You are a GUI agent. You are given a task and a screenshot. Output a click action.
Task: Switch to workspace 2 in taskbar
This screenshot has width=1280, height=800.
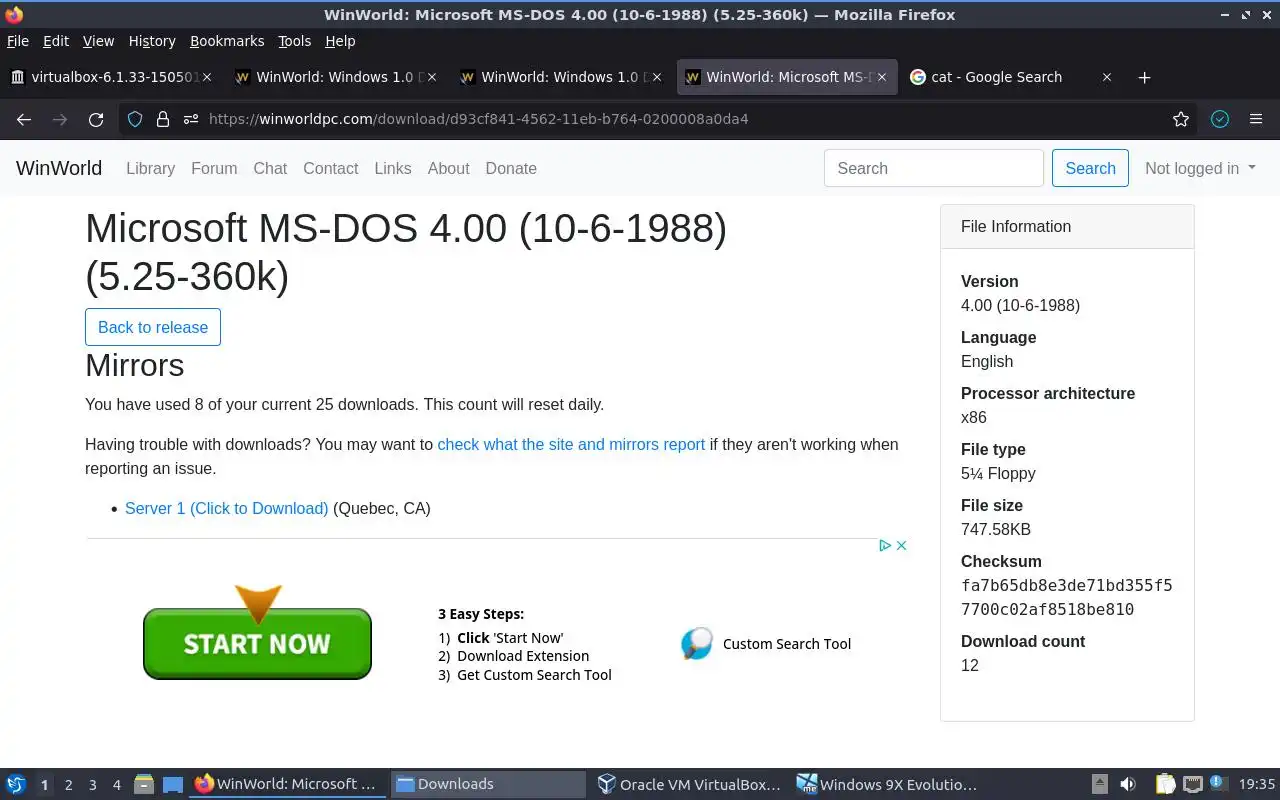[x=68, y=785]
